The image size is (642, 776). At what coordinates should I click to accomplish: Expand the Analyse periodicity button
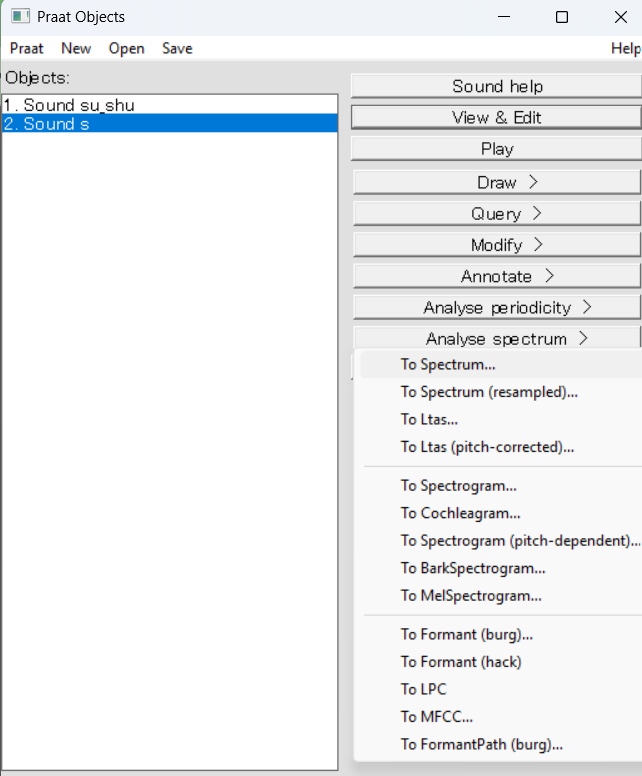coord(497,307)
